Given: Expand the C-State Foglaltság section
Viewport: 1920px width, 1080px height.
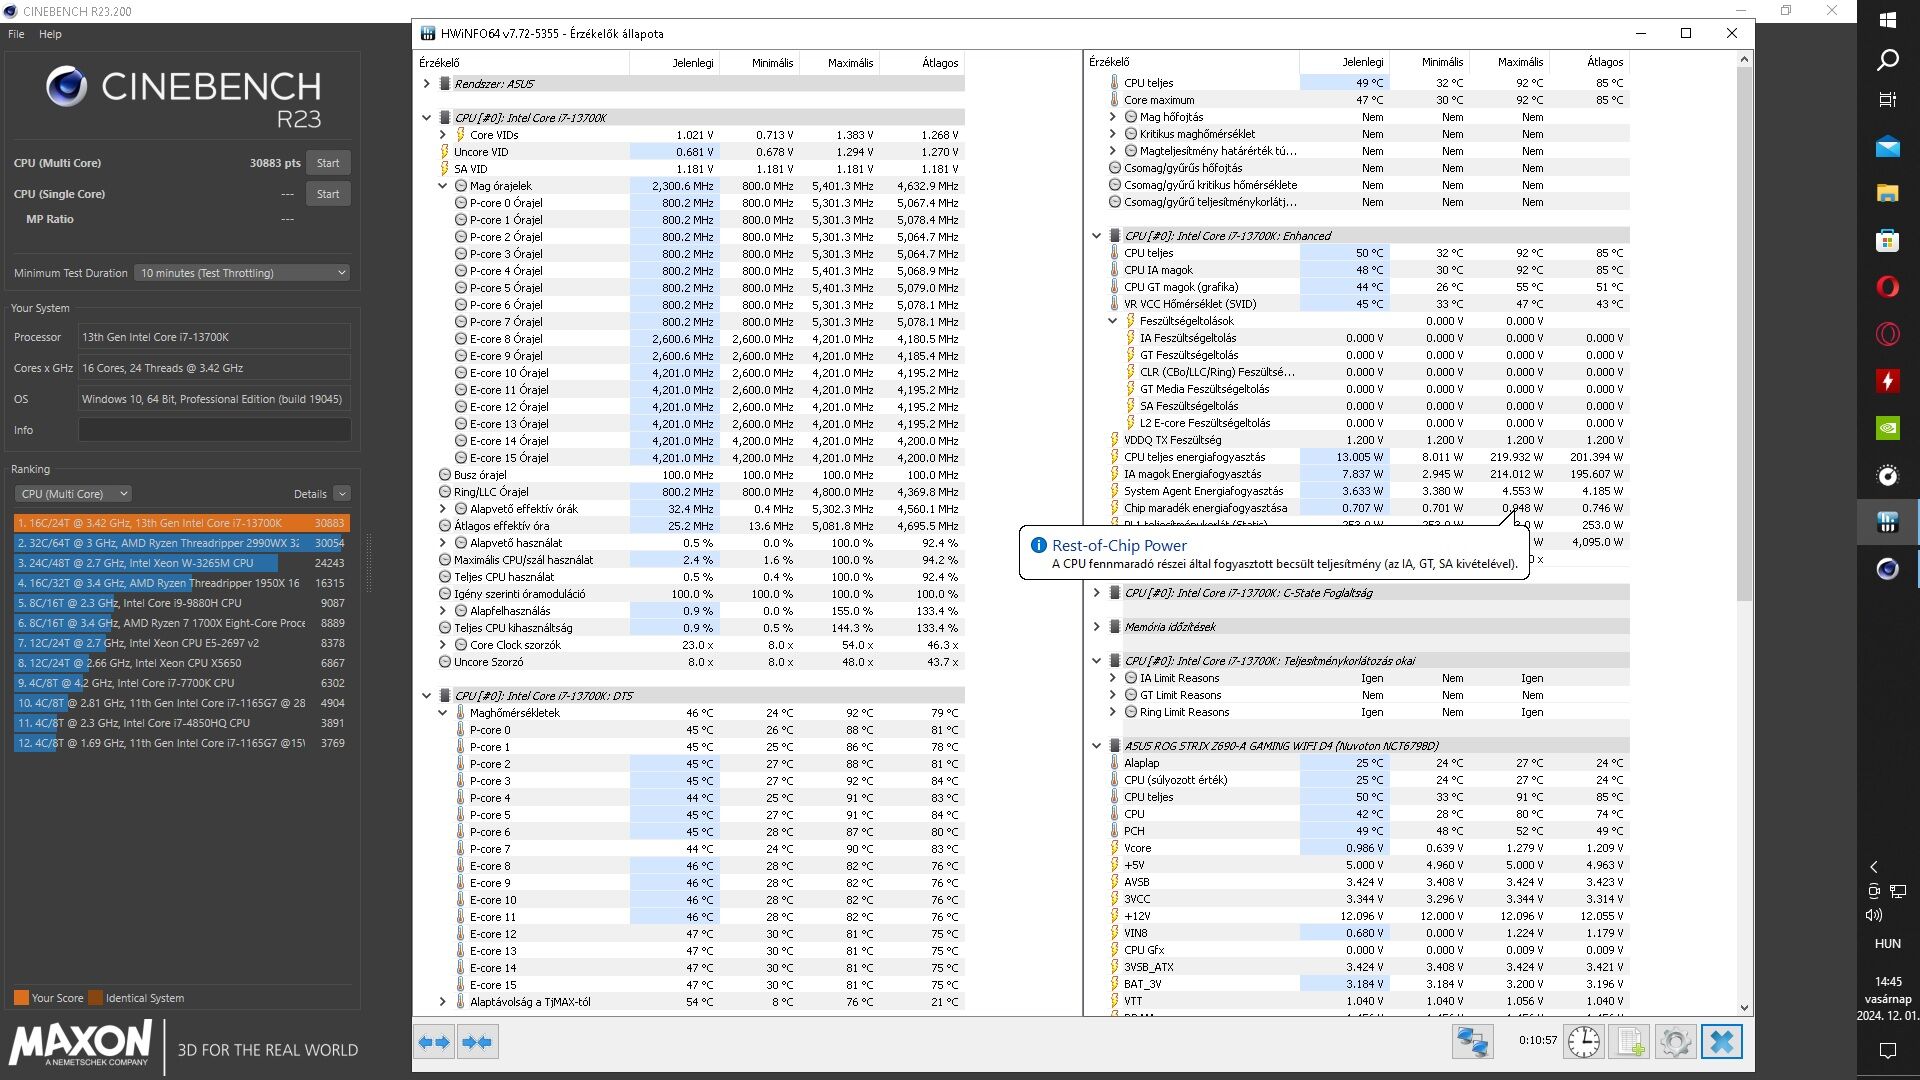Looking at the screenshot, I should 1096,593.
